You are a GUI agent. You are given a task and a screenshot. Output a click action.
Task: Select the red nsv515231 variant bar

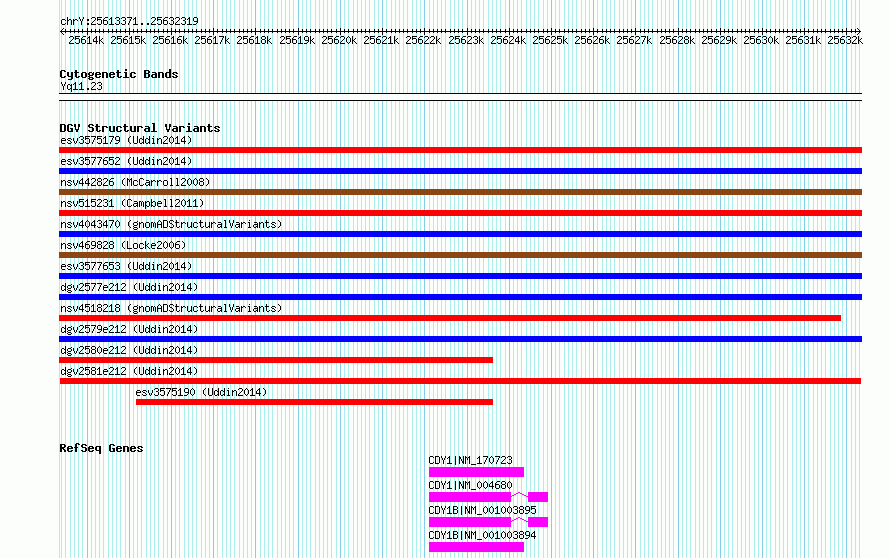[460, 213]
